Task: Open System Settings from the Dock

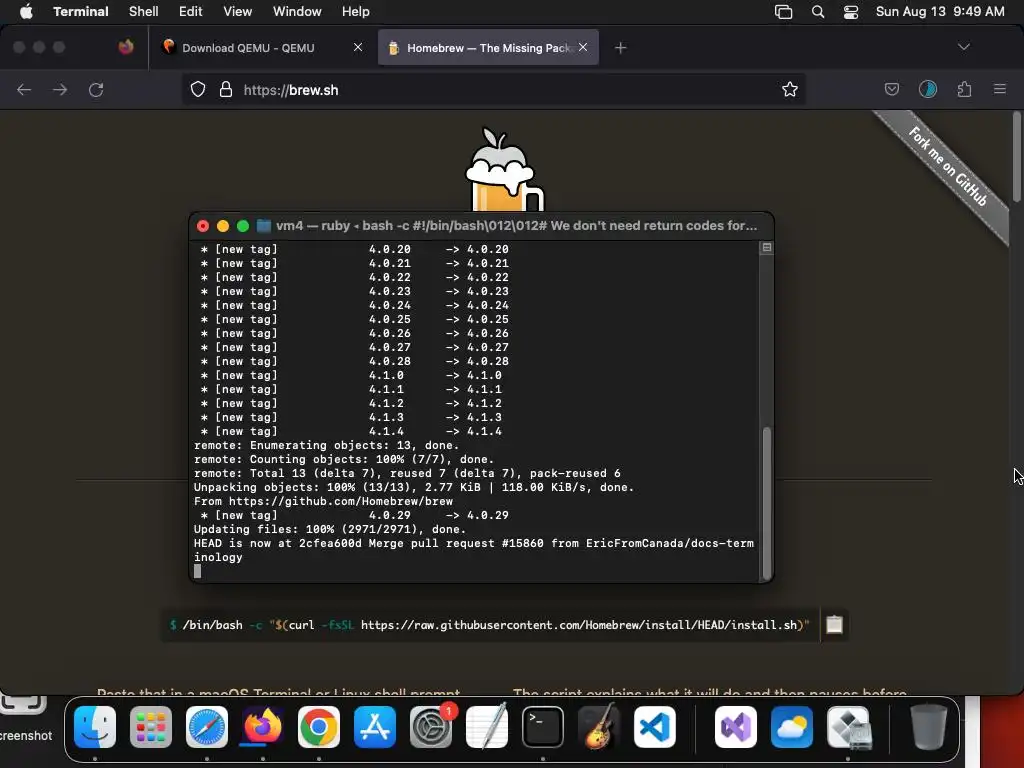Action: coord(431,727)
